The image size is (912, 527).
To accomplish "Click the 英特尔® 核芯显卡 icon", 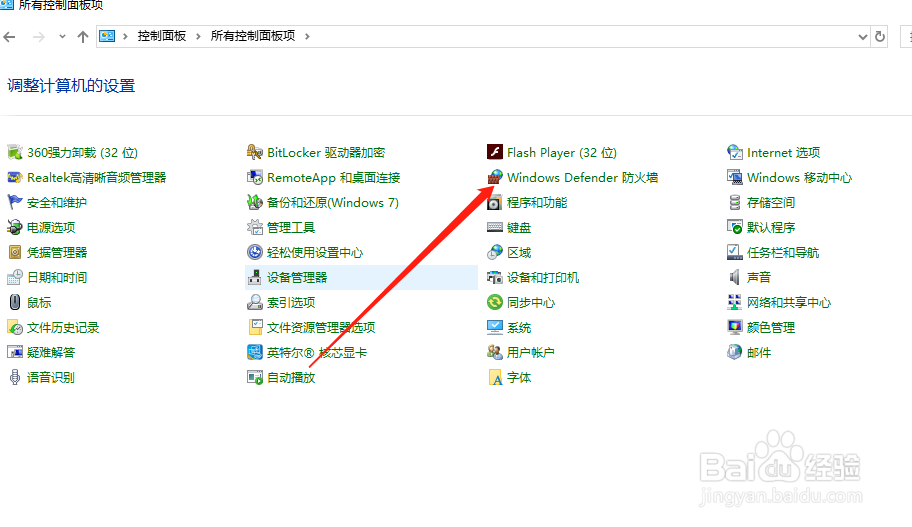I will tap(255, 352).
